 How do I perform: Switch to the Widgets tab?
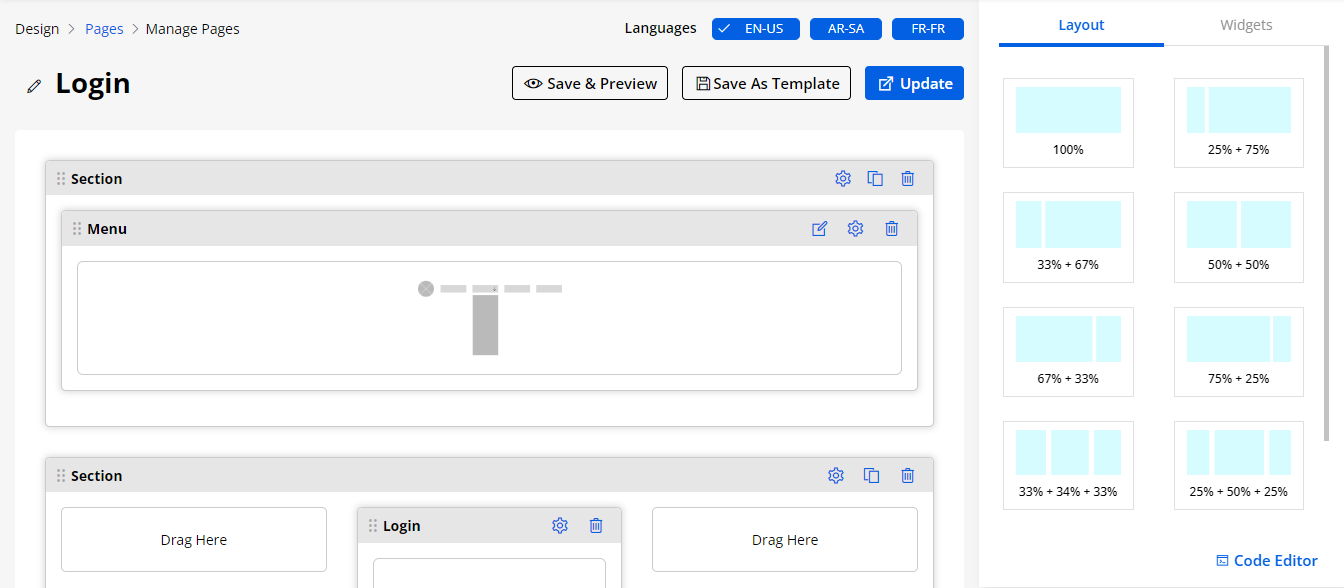point(1246,25)
